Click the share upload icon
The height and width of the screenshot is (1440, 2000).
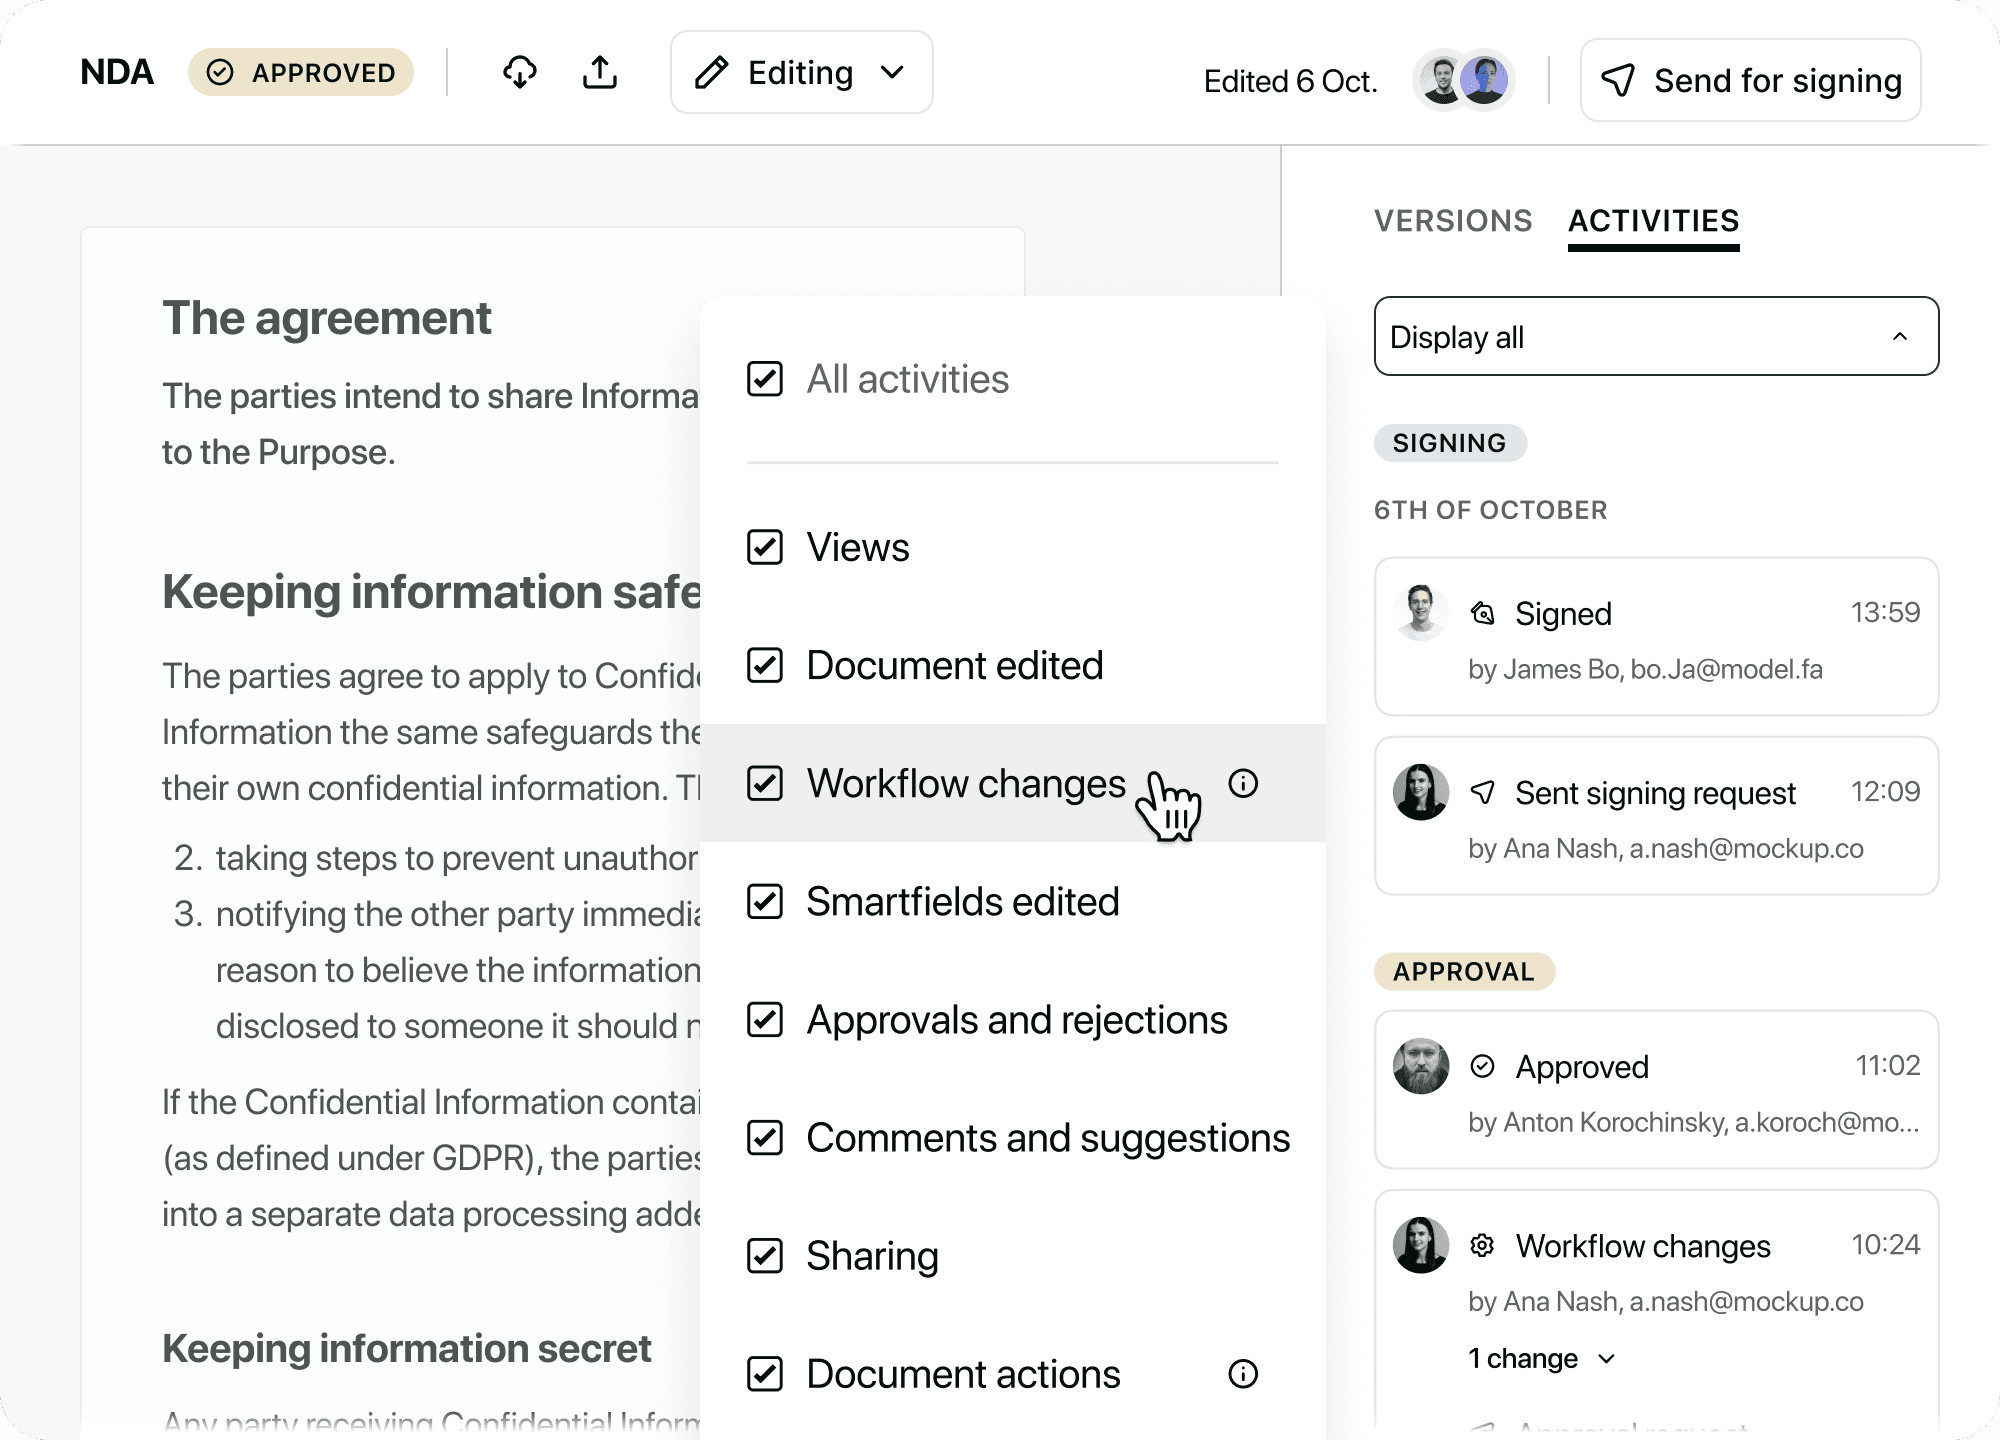click(600, 72)
